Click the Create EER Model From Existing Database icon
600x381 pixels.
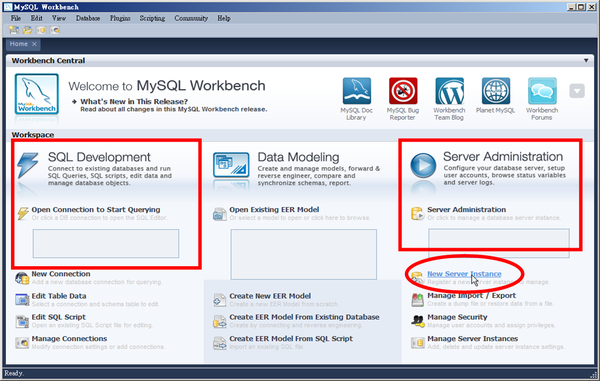click(x=220, y=321)
